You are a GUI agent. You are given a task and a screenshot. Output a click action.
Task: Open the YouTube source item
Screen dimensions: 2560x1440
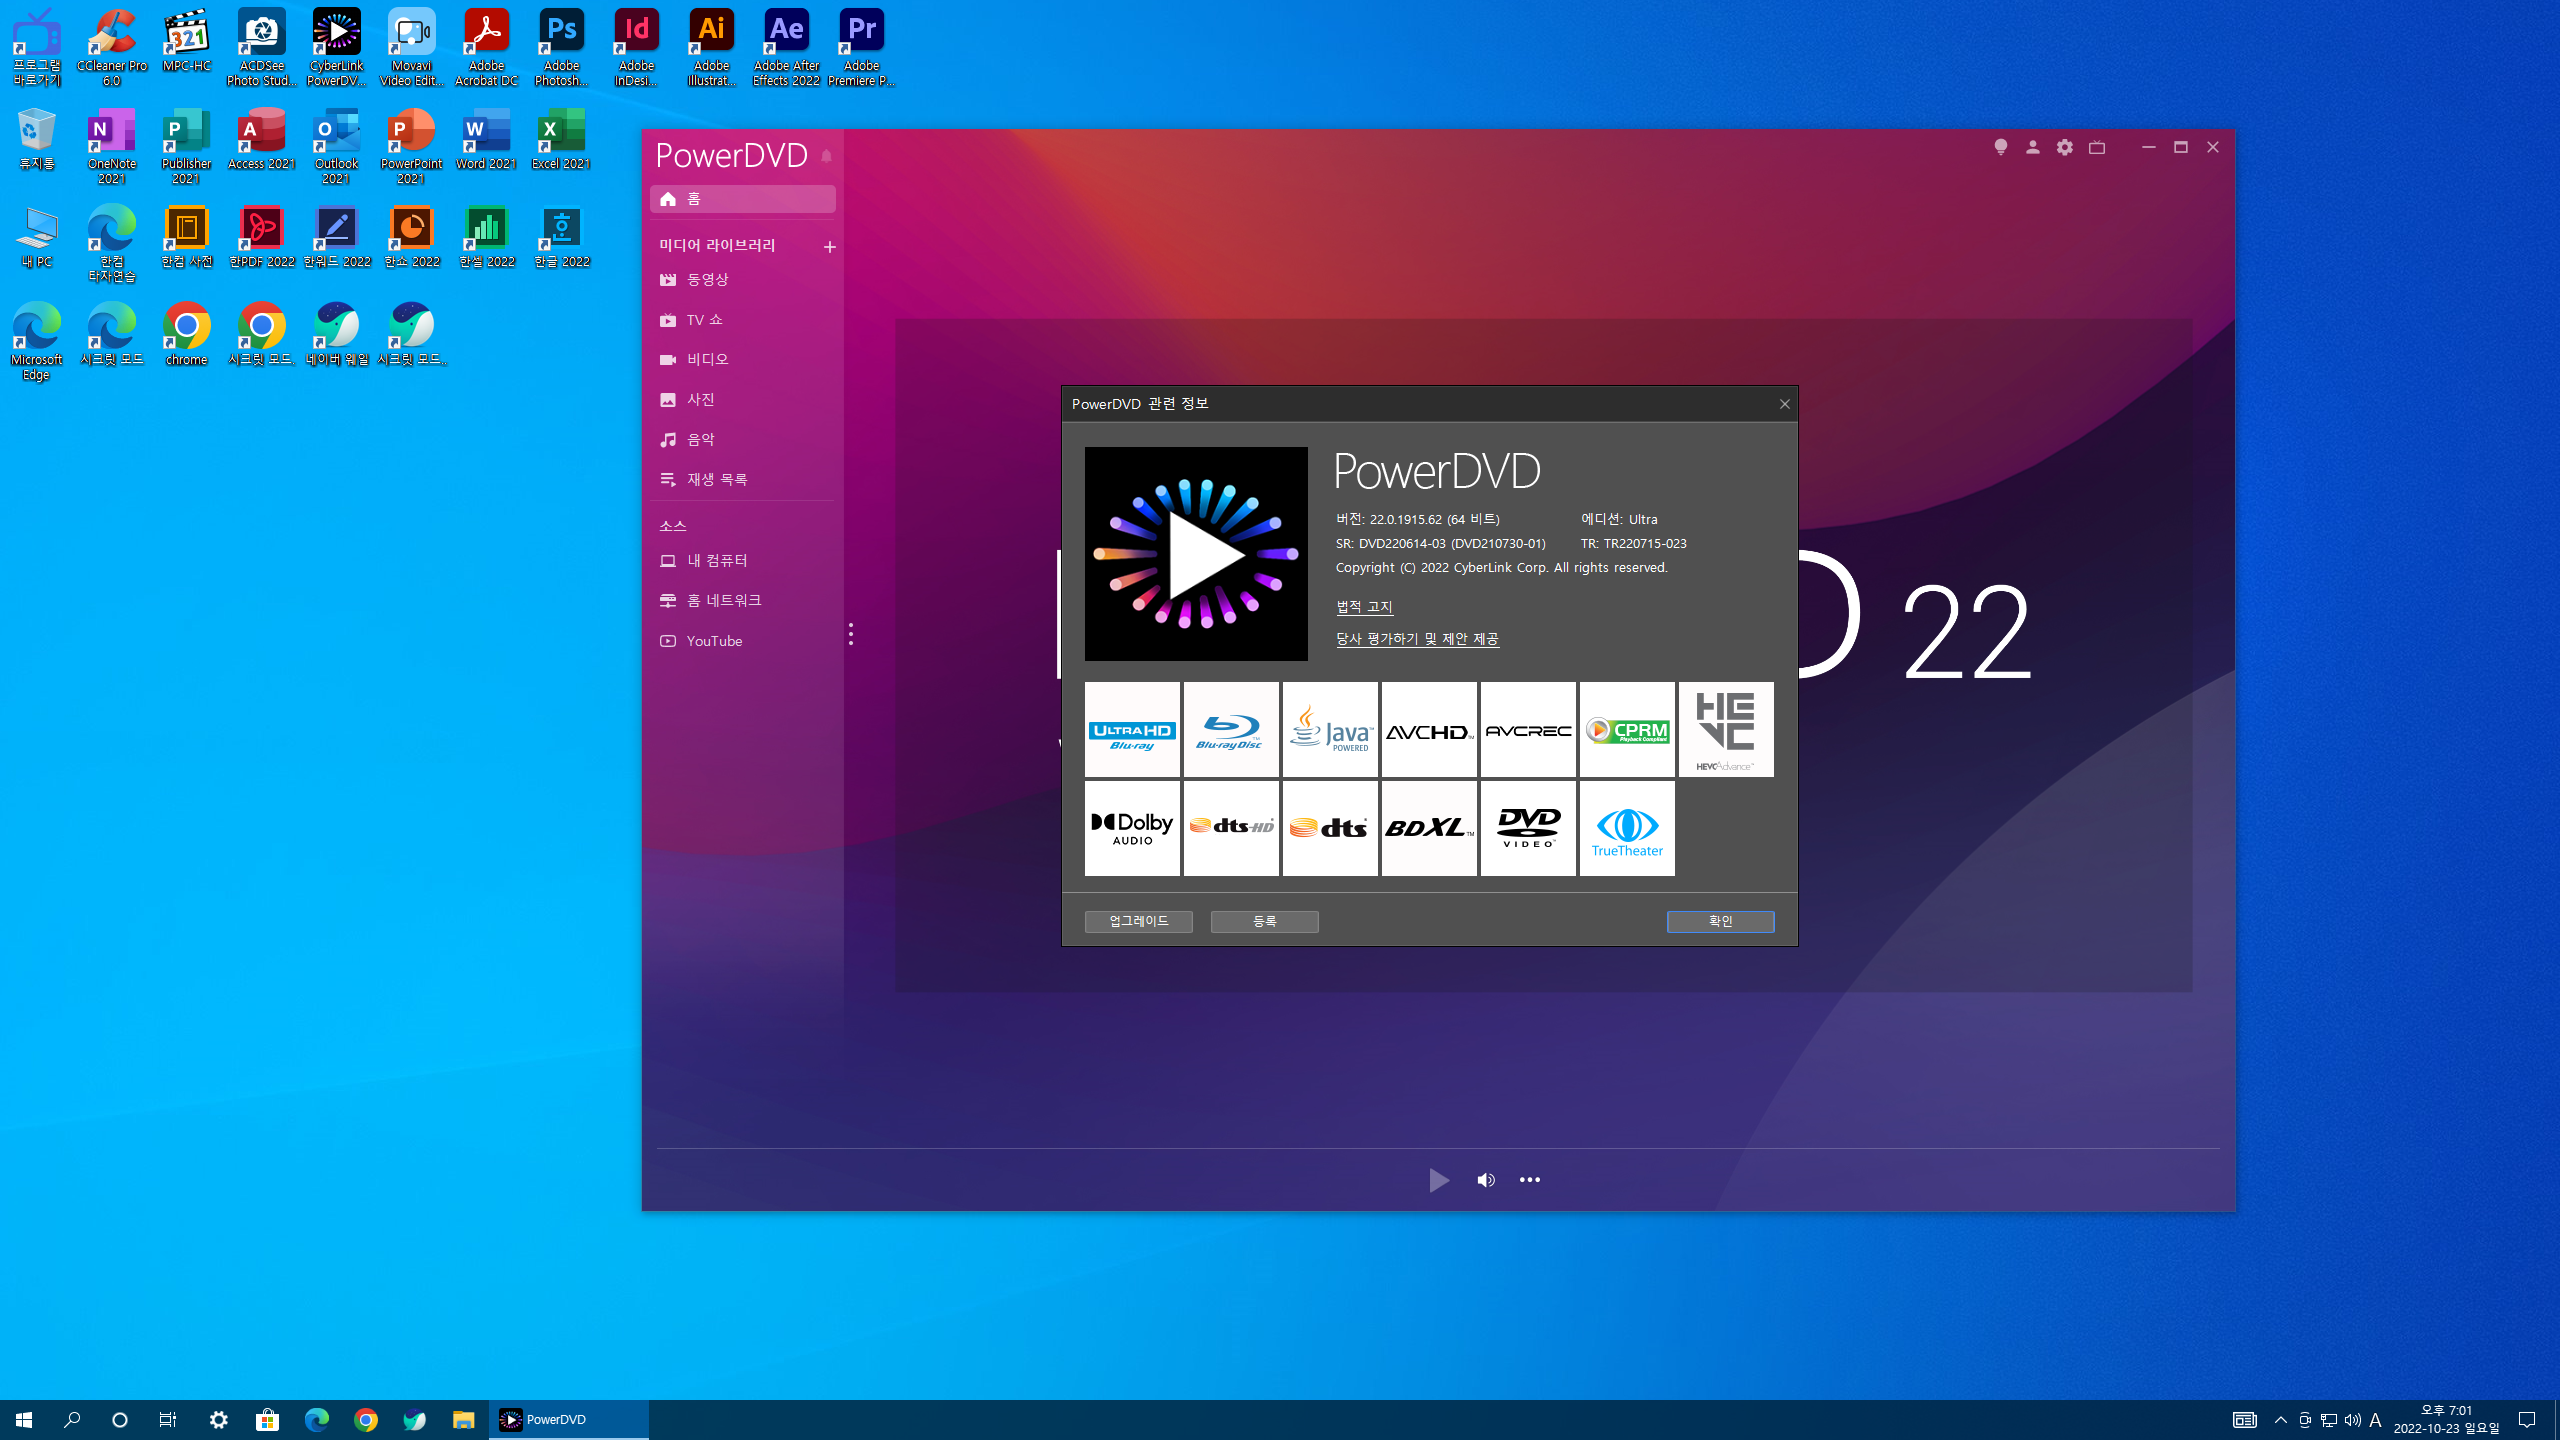714,641
